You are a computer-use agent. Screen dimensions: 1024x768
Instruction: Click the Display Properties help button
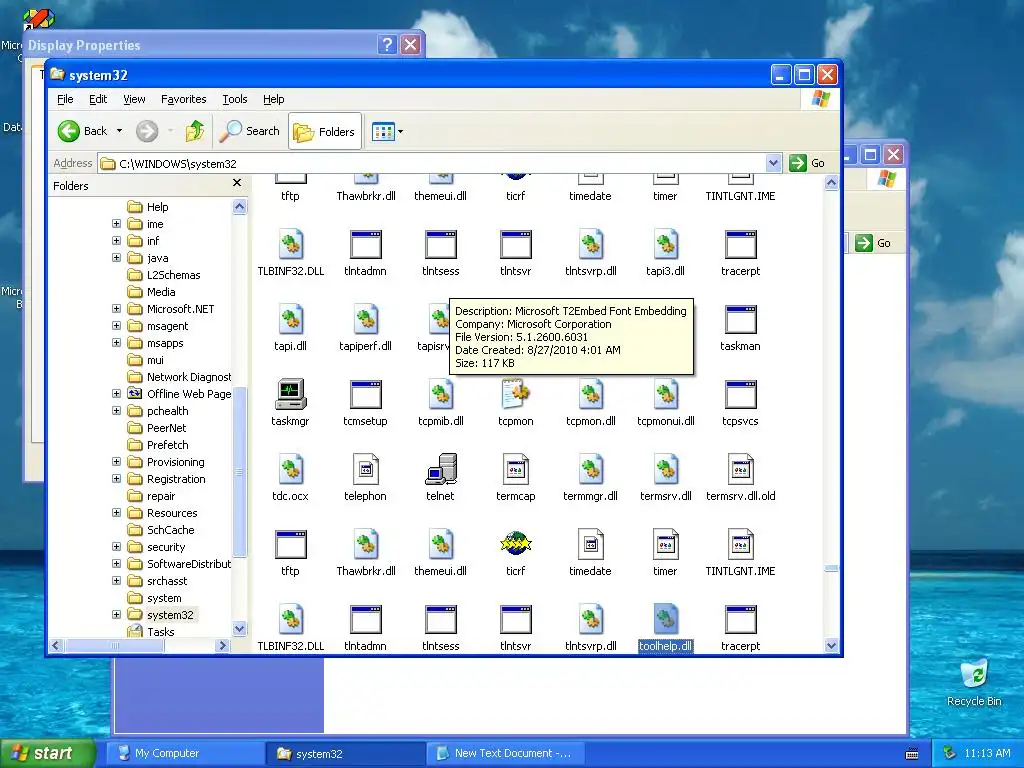(387, 44)
